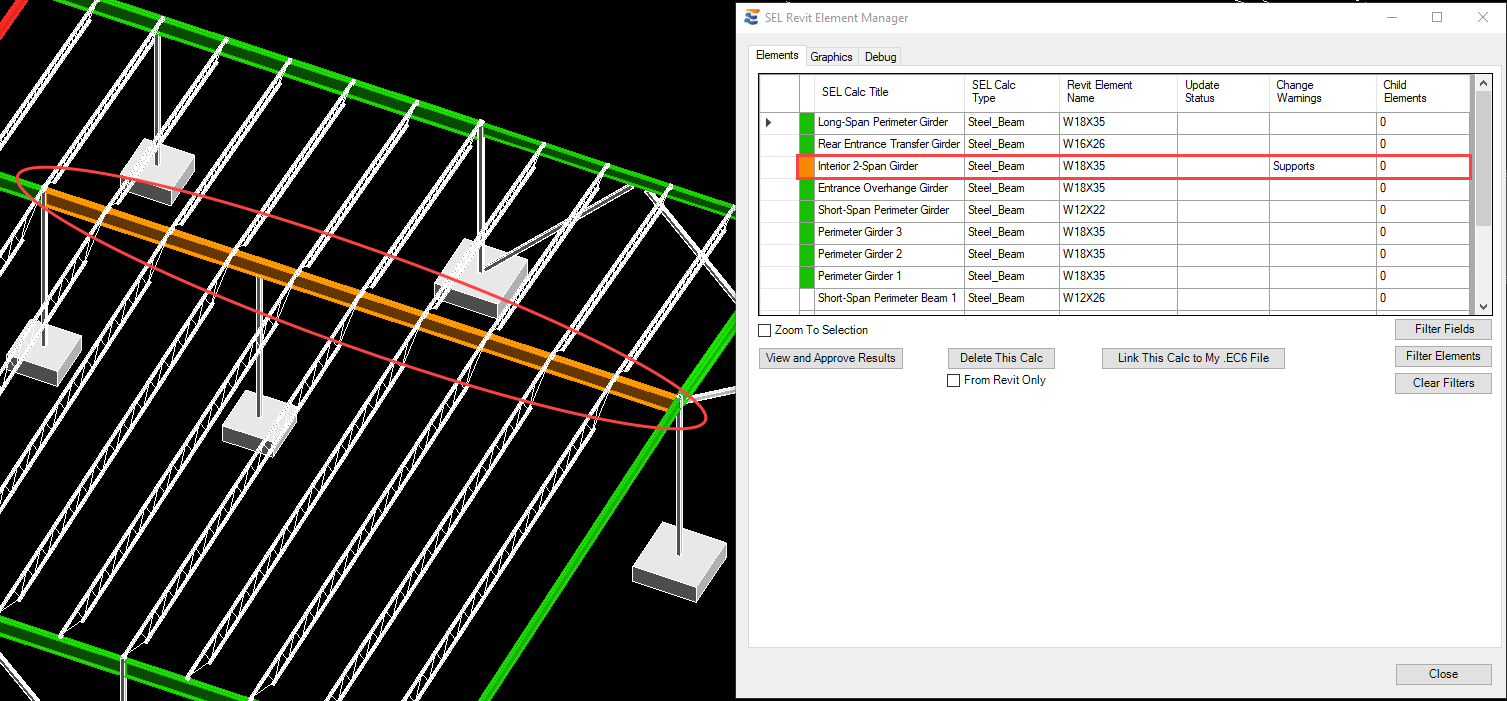Open the Debug tab
The height and width of the screenshot is (701, 1507).
tap(881, 57)
